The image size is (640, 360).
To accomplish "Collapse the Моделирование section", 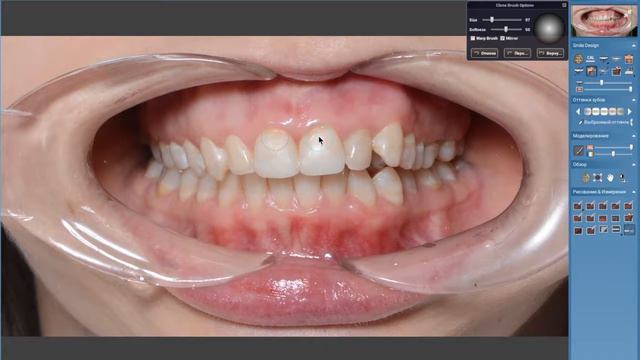I will (634, 136).
